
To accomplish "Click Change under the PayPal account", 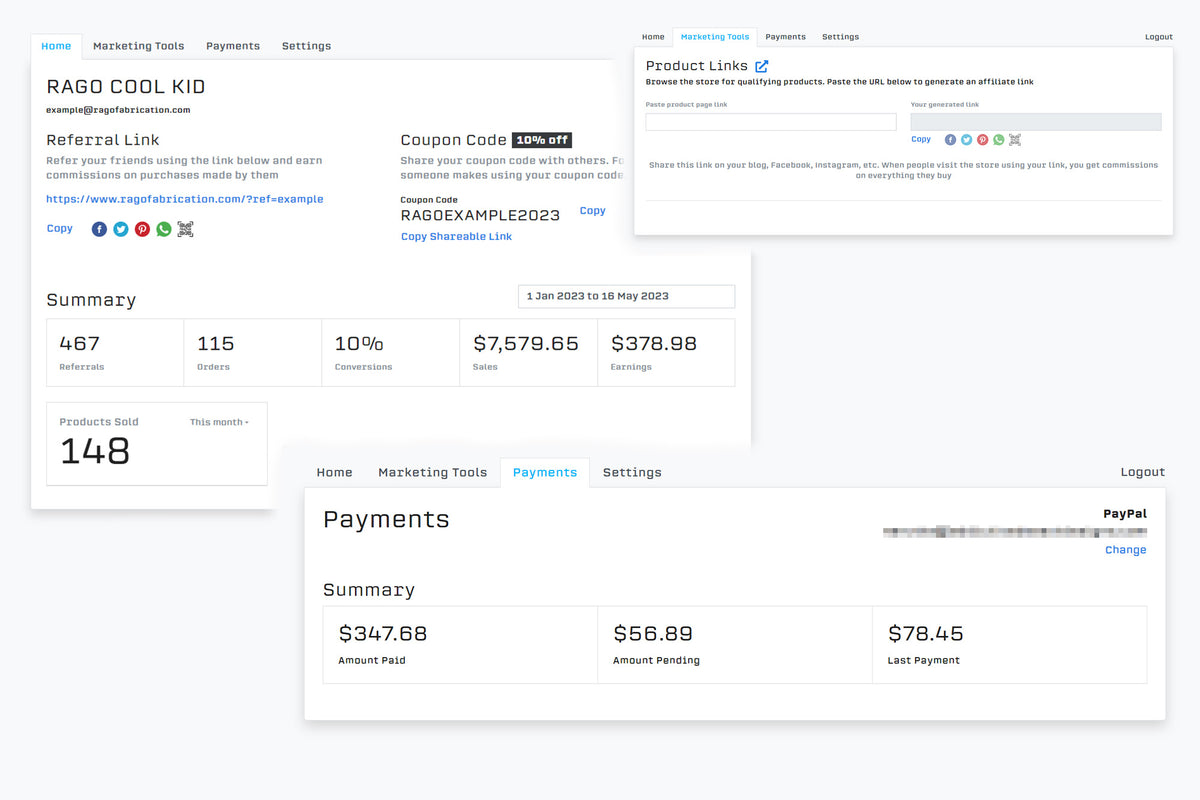I will click(1125, 550).
